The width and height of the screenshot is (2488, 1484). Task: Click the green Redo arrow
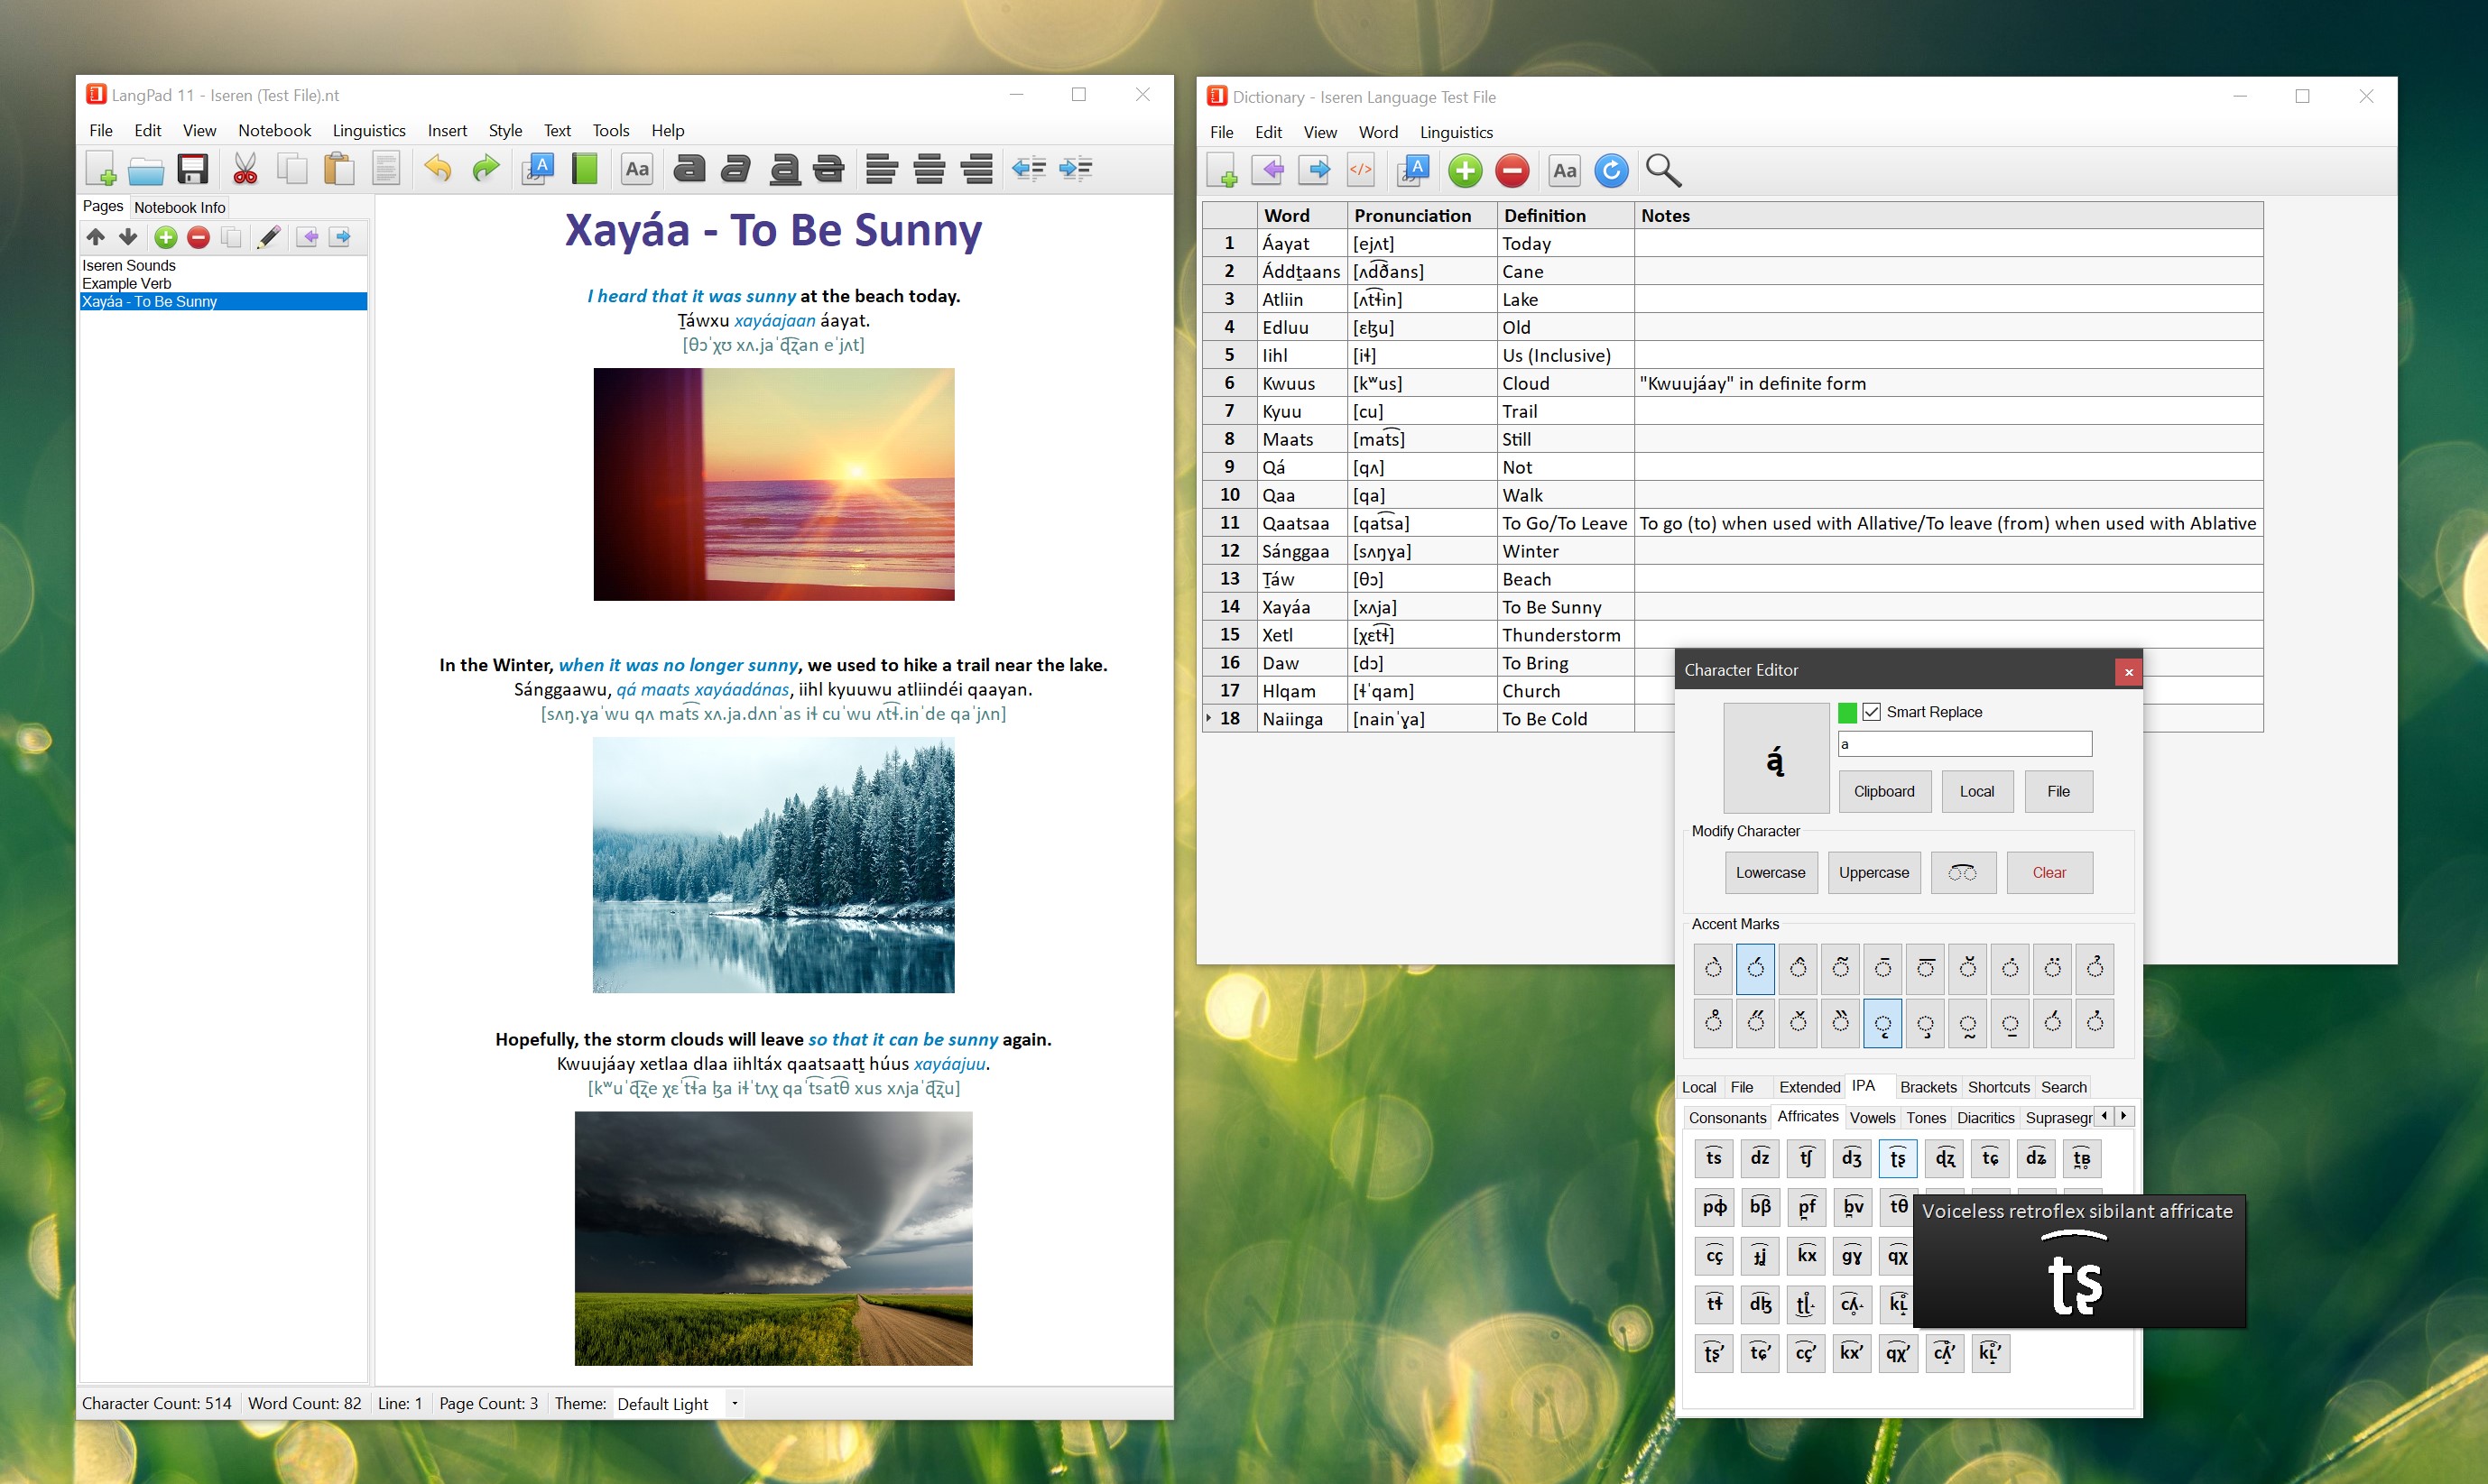[x=486, y=169]
